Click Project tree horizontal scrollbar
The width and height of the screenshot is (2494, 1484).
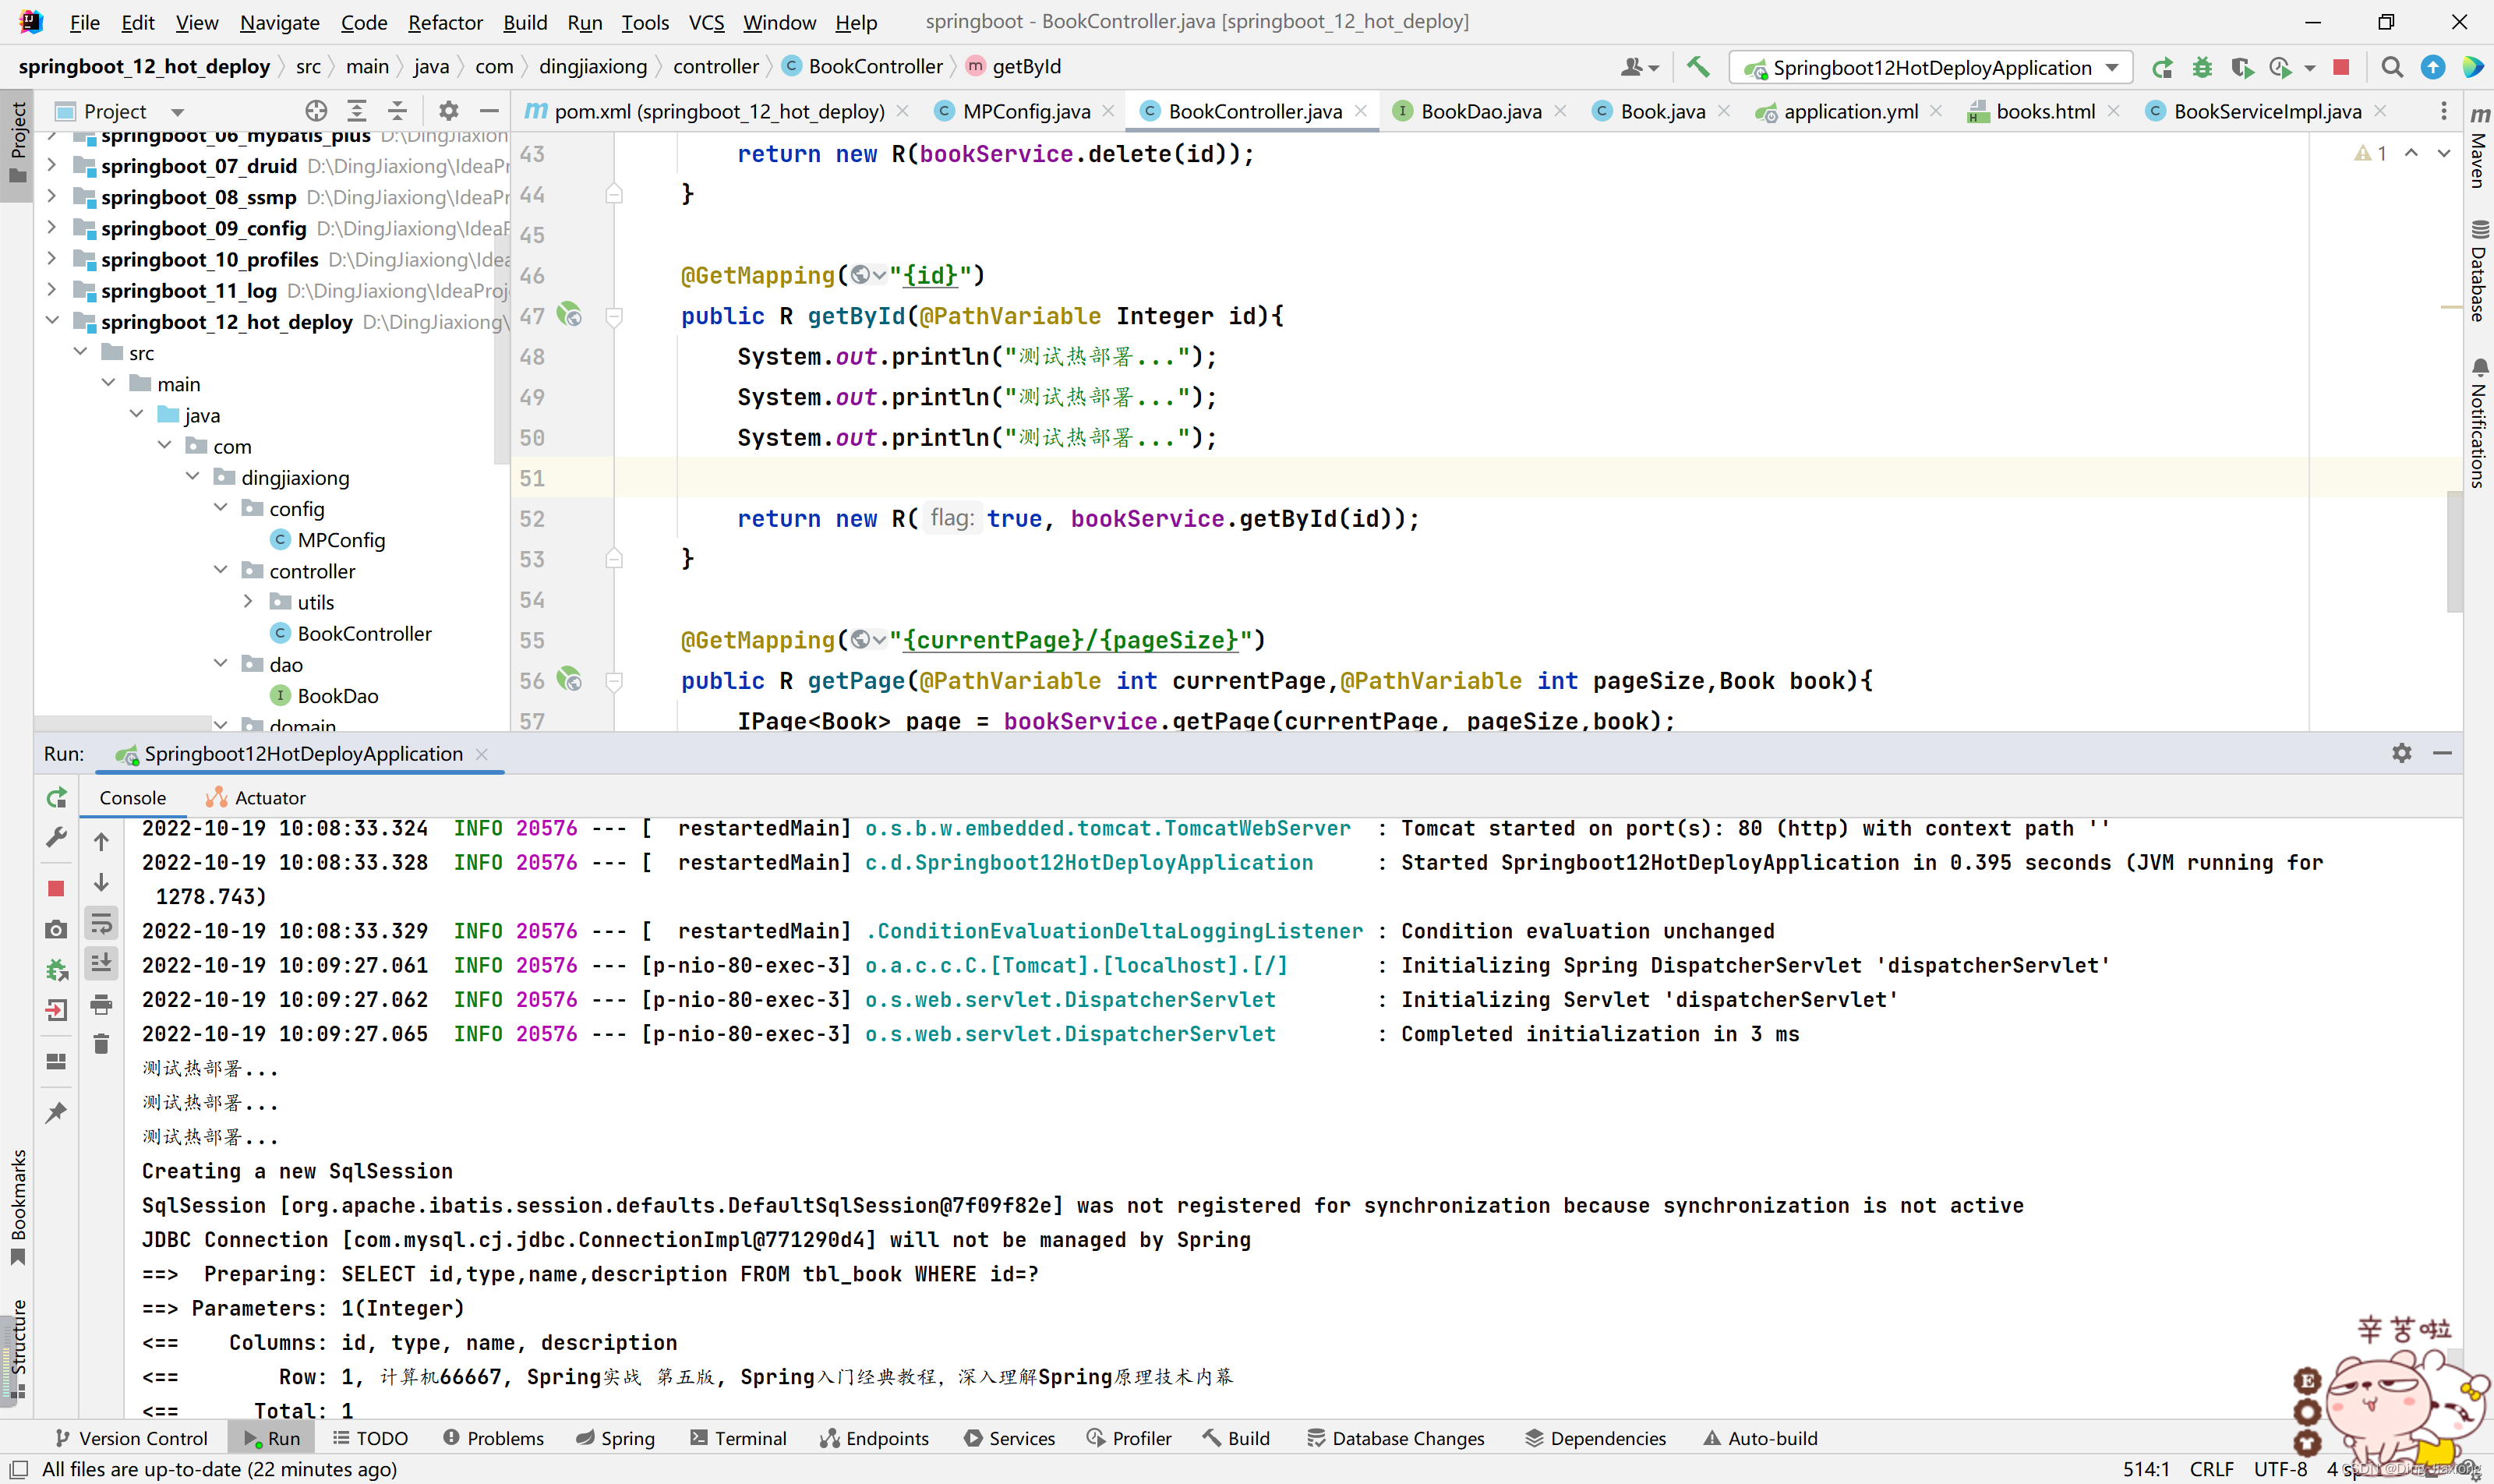[122, 722]
